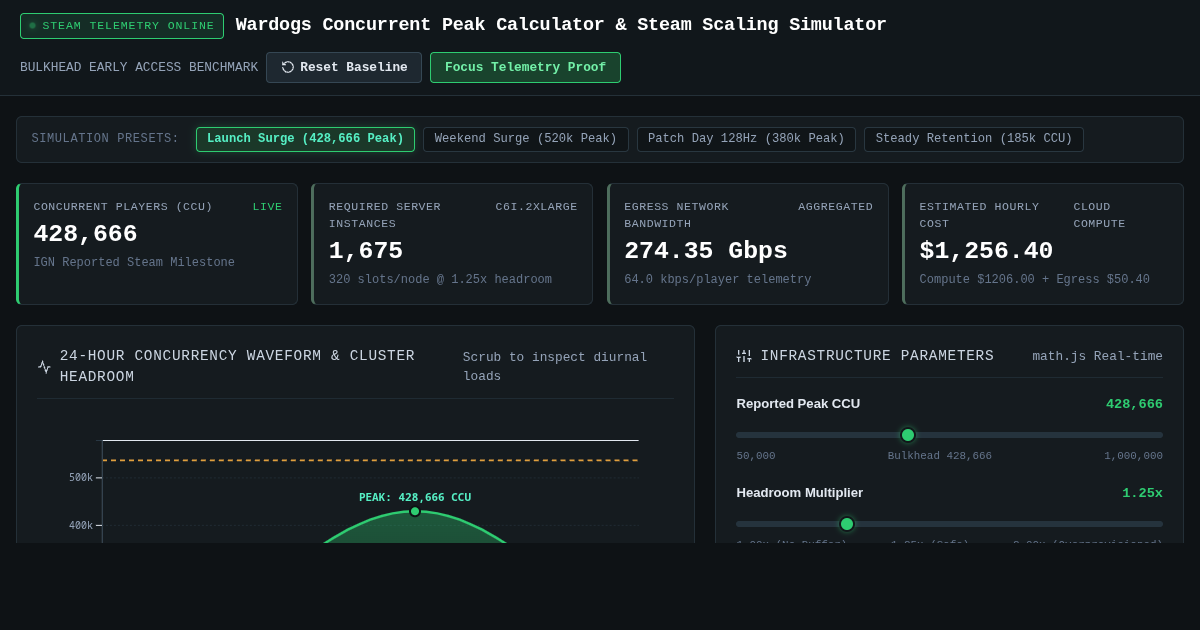Click the Steam Telemetry Online status badge
The width and height of the screenshot is (1200, 630).
tap(122, 26)
